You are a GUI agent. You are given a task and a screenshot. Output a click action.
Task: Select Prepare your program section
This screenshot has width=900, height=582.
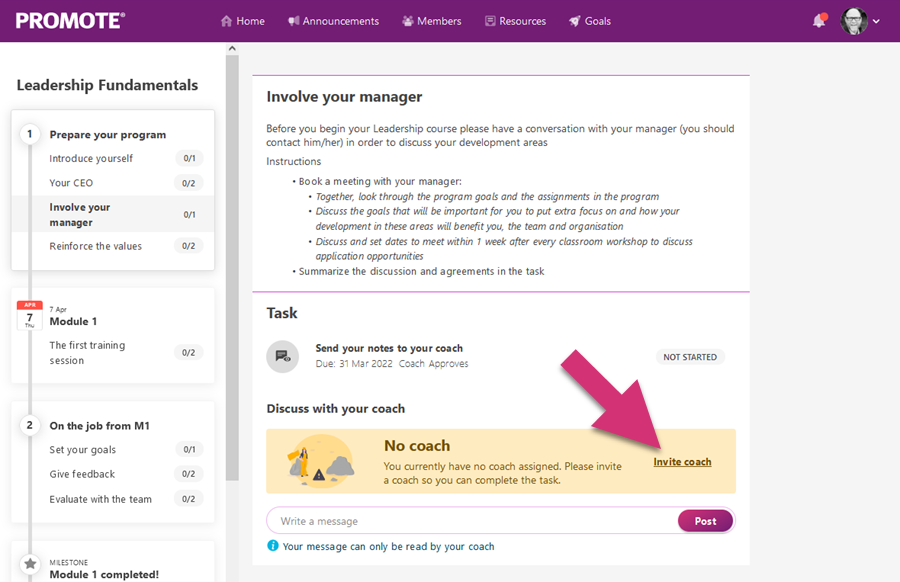click(107, 135)
